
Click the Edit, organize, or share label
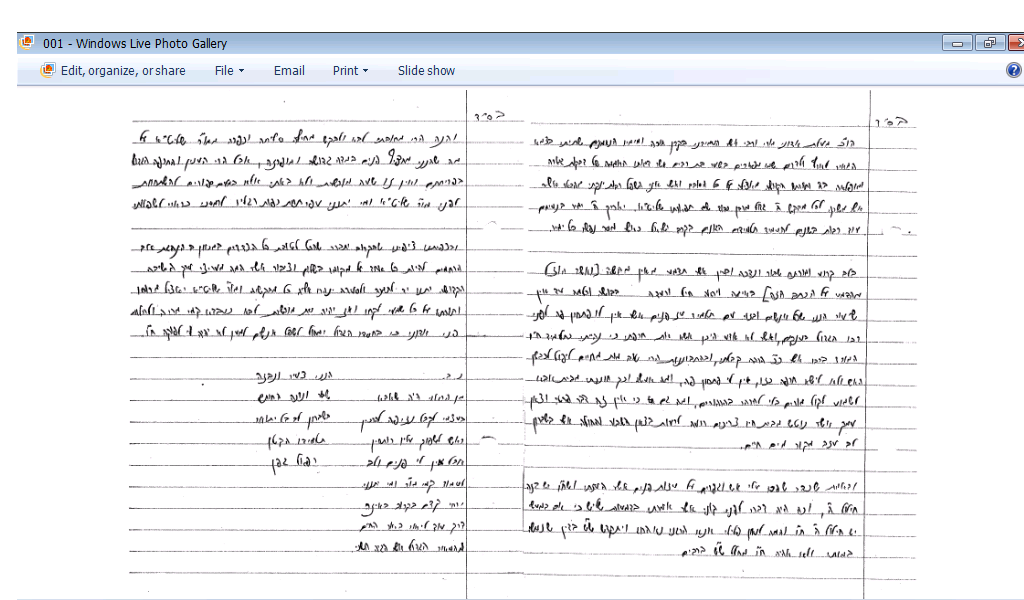pyautogui.click(x=123, y=71)
